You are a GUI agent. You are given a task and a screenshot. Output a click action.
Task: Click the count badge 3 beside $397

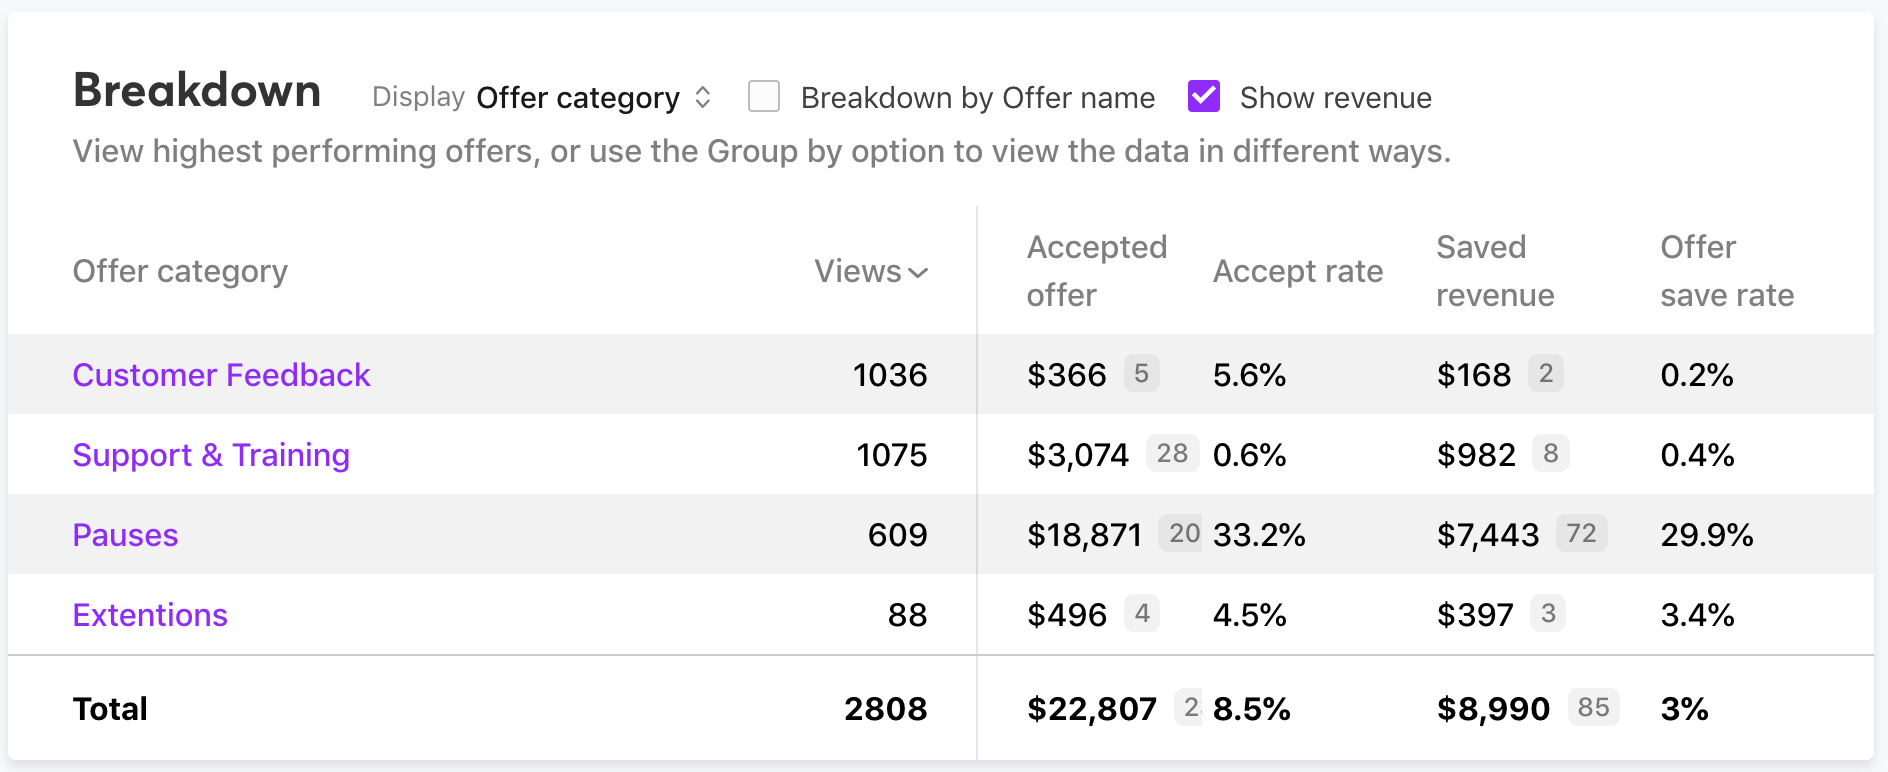tap(1548, 614)
